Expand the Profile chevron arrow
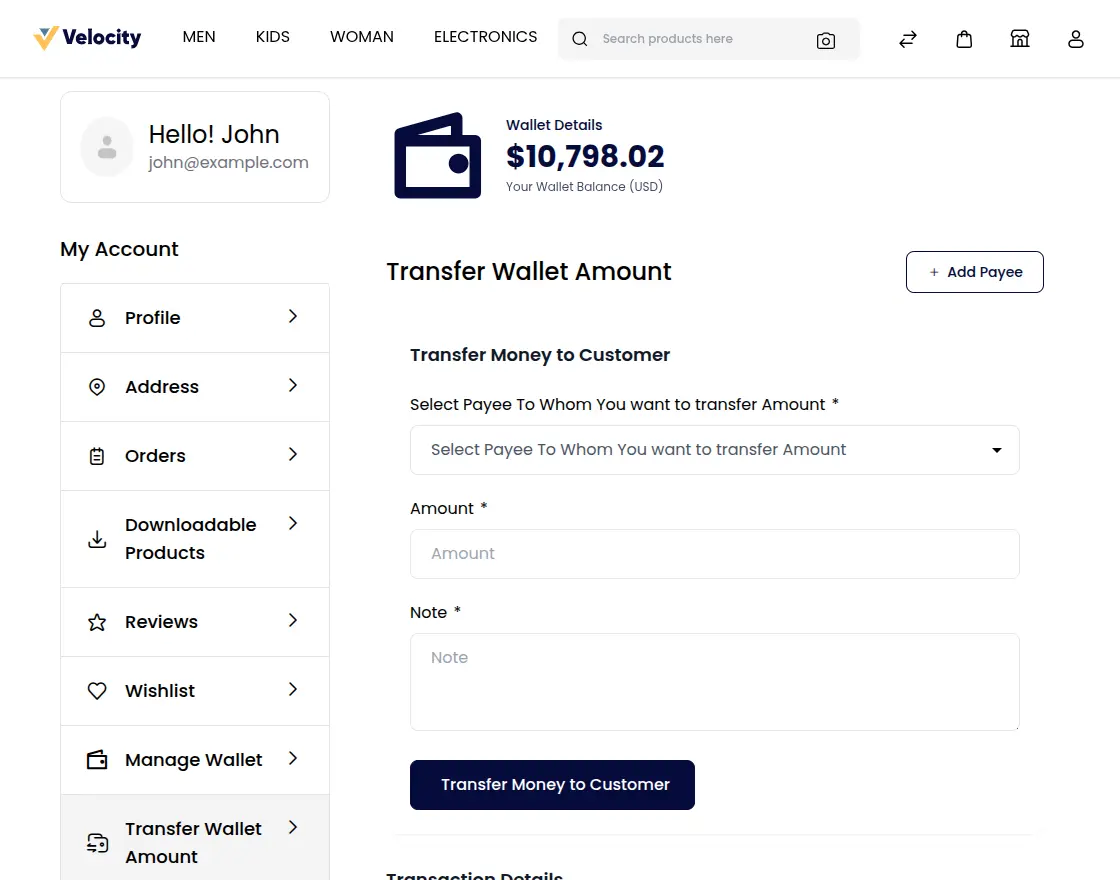The width and height of the screenshot is (1120, 880). click(x=293, y=316)
